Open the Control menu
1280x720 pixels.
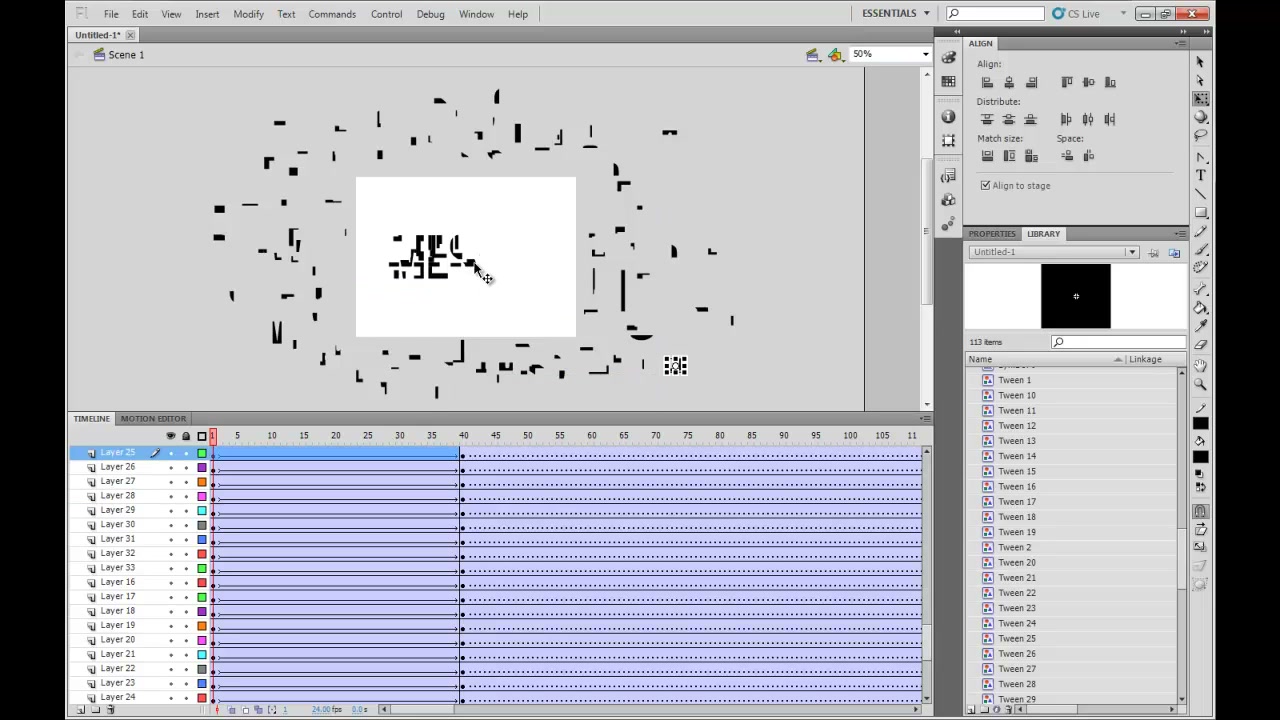(x=386, y=14)
